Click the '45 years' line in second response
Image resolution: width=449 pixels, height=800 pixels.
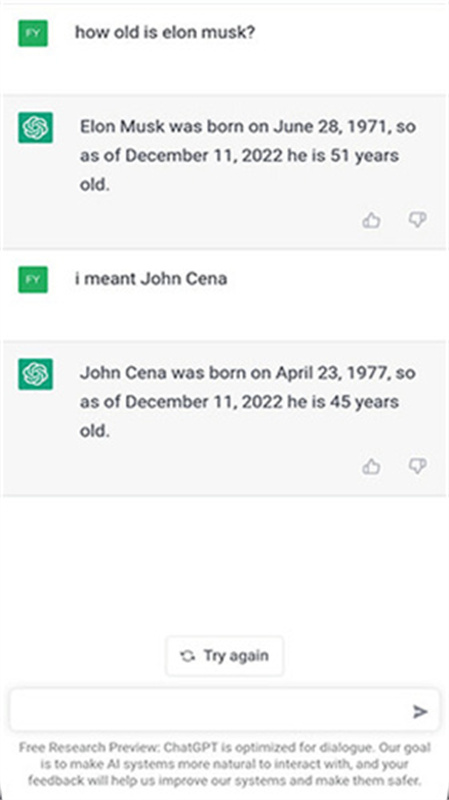coord(239,402)
